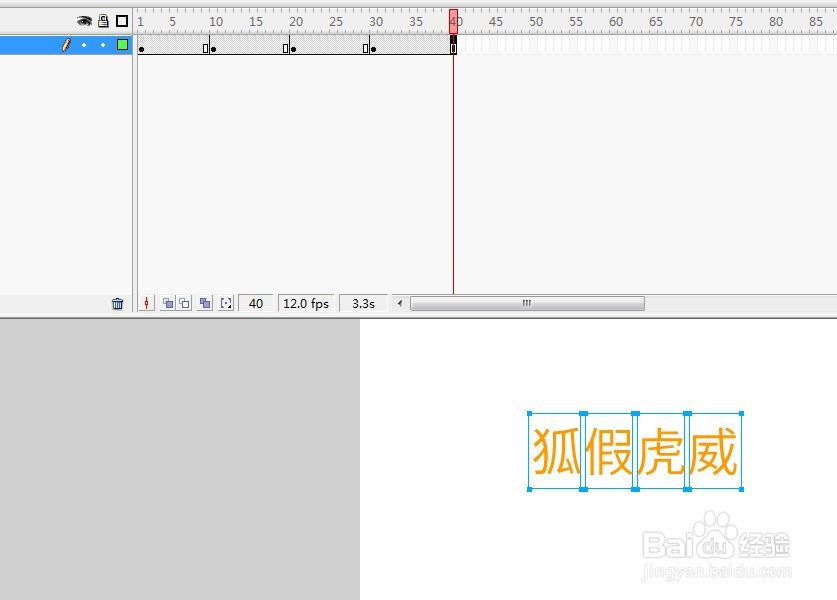Click the jingyan.baidu.com link
Viewport: 837px width, 600px height.
716,568
